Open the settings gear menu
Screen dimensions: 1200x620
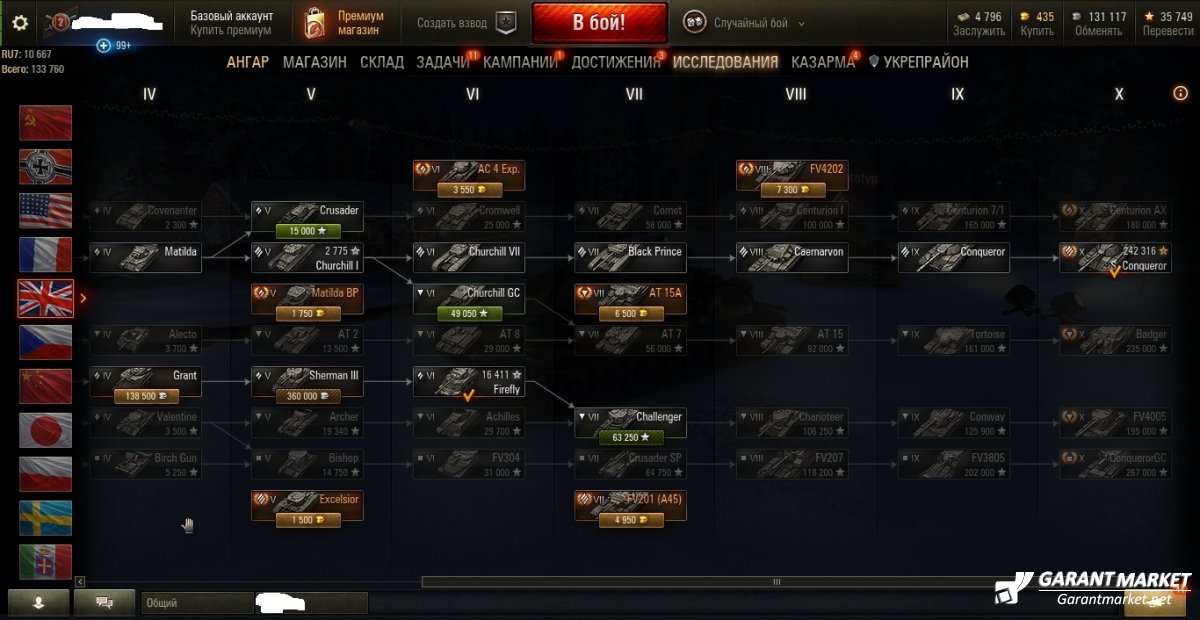pos(19,23)
